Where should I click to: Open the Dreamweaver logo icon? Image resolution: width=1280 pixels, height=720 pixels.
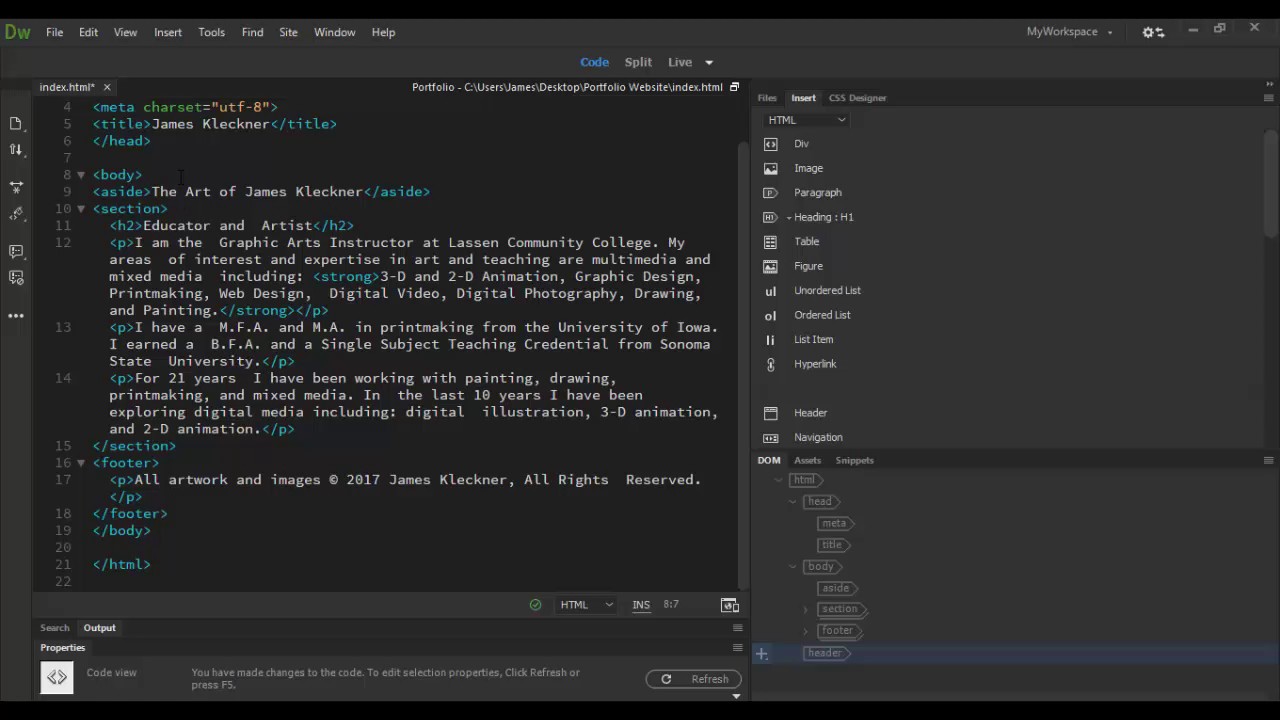17,32
